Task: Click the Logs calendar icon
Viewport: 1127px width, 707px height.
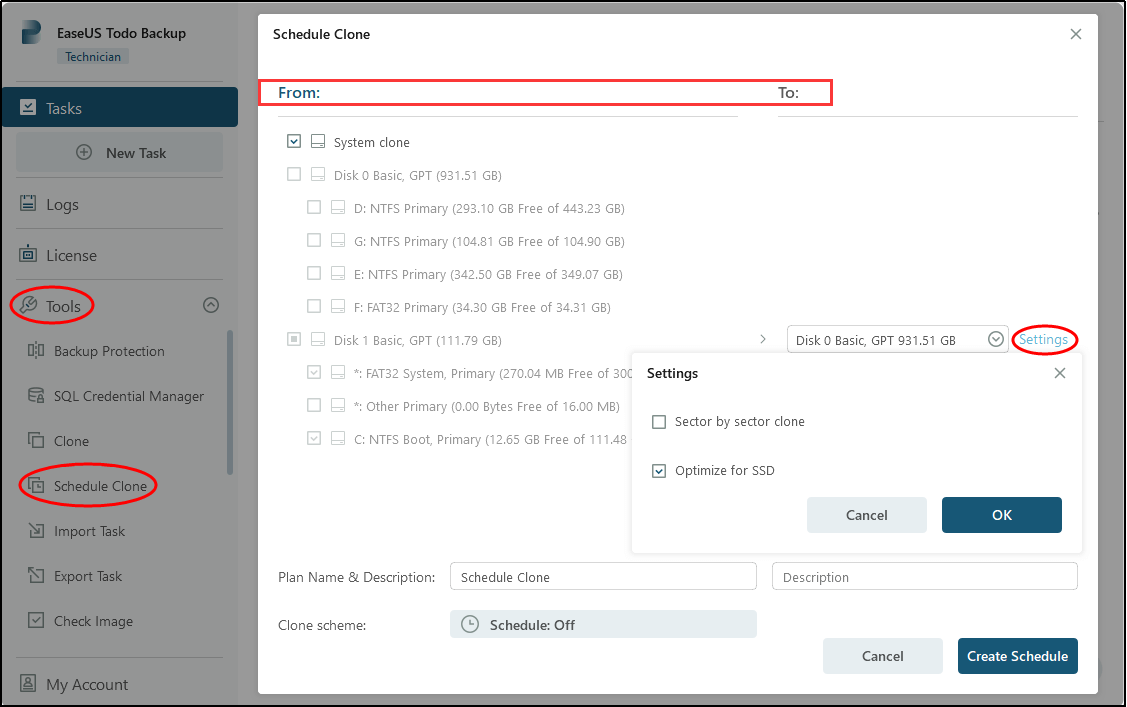Action: coord(28,203)
